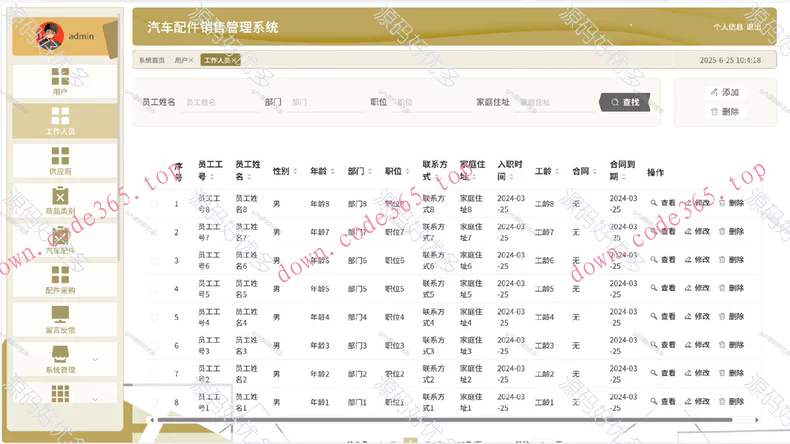790x444 pixels.
Task: Click 退出 to log out
Action: coord(753,27)
